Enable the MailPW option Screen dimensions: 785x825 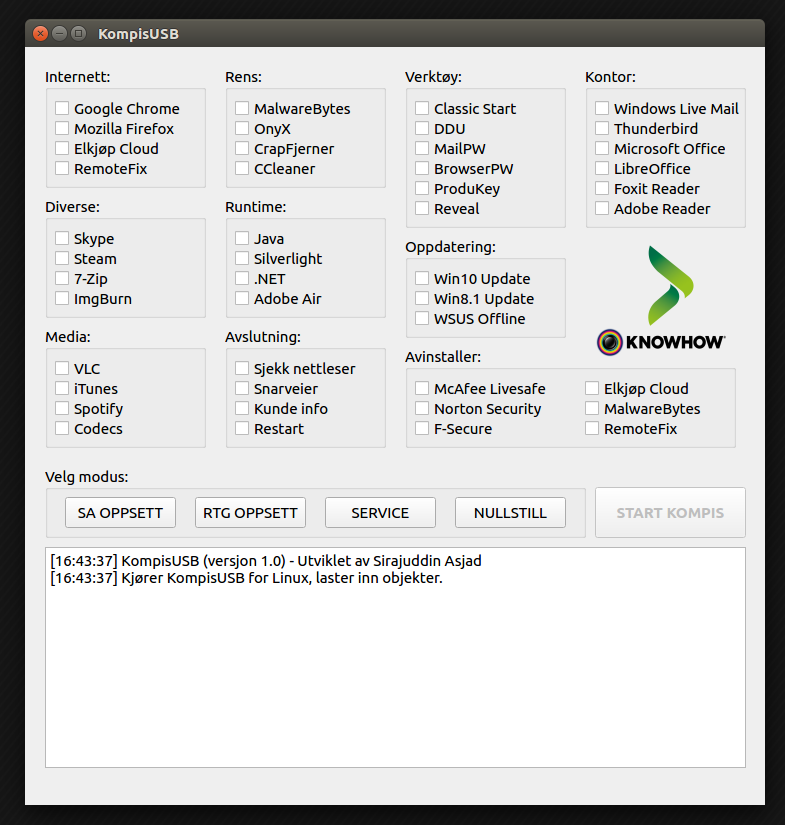(x=422, y=148)
